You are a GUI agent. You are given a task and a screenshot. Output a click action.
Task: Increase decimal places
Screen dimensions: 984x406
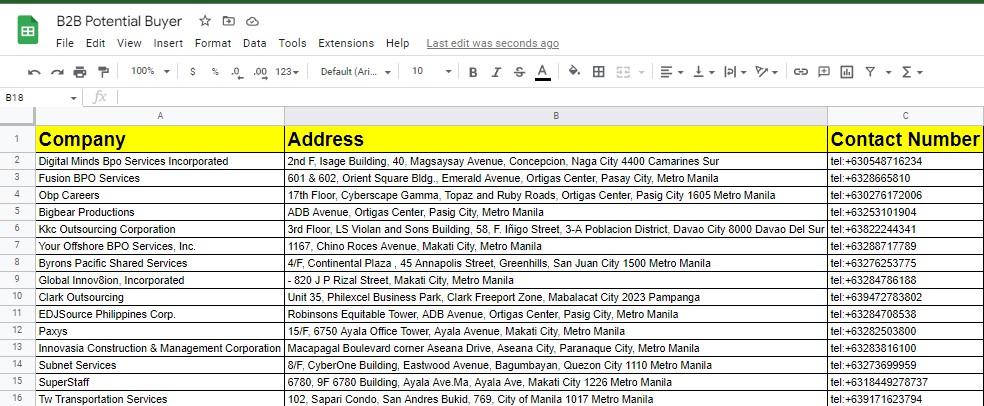[260, 72]
